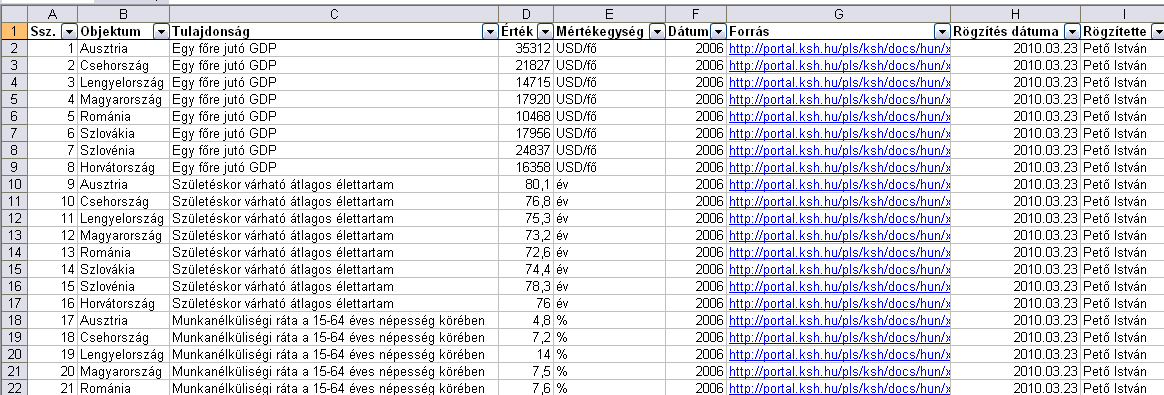Select the cell with value 80,1
1164x395 pixels.
point(526,184)
